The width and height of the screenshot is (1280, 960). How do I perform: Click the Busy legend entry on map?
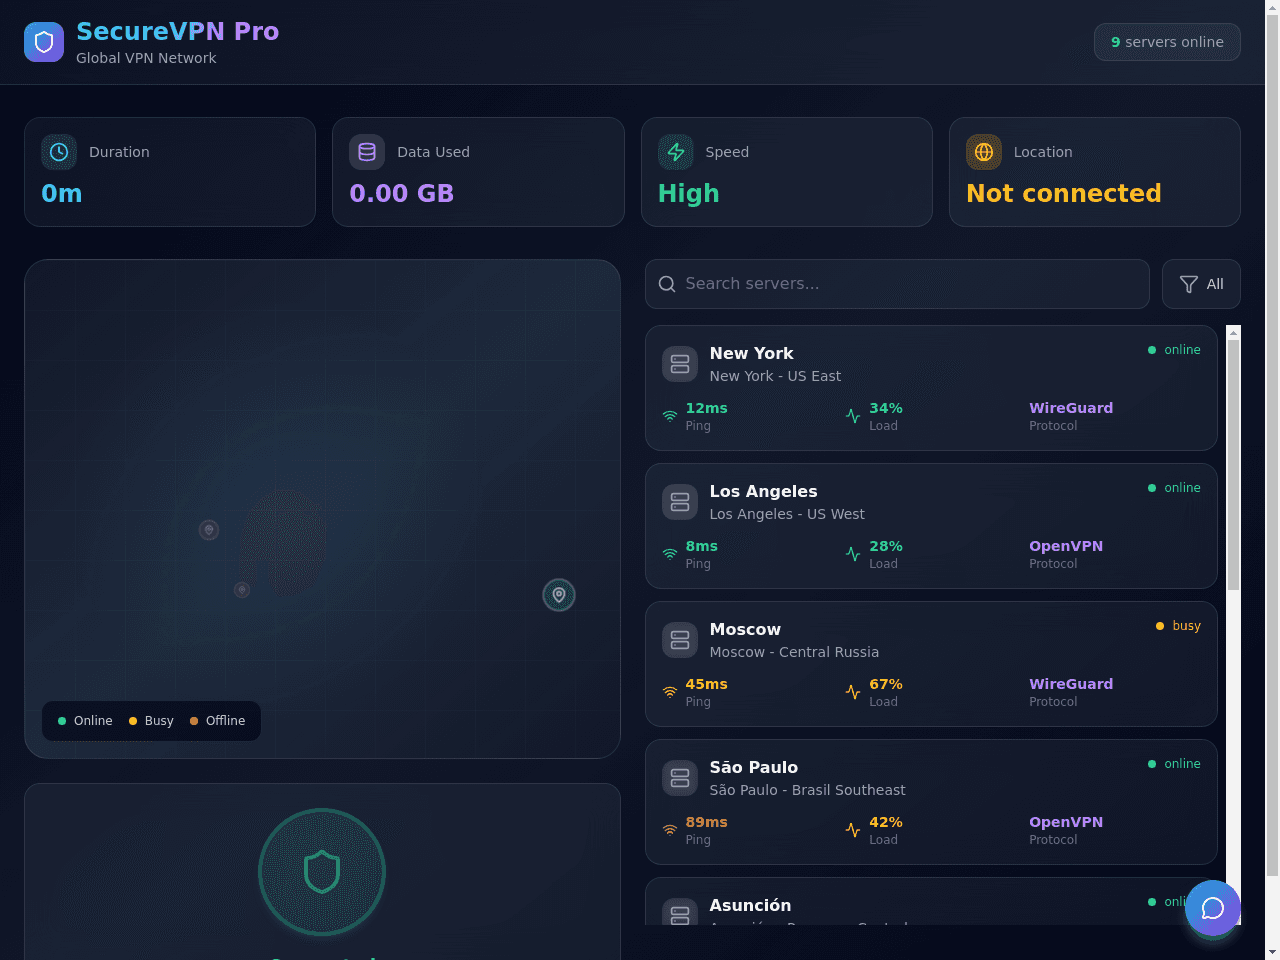pos(151,721)
